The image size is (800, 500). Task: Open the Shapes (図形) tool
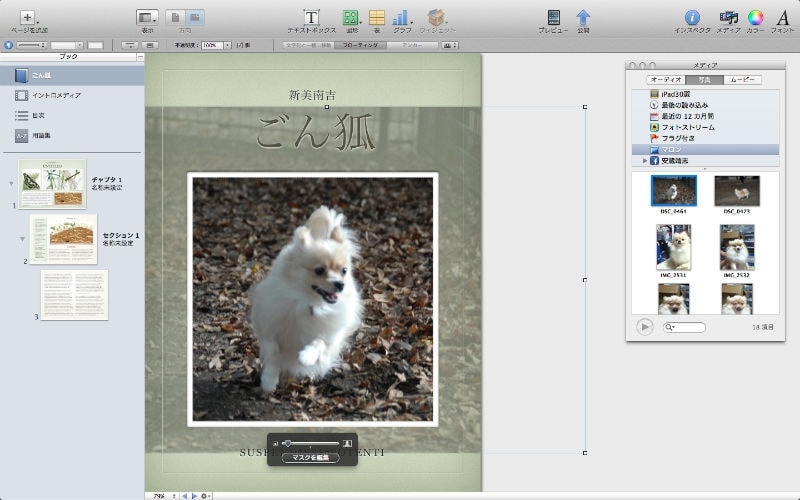(351, 17)
